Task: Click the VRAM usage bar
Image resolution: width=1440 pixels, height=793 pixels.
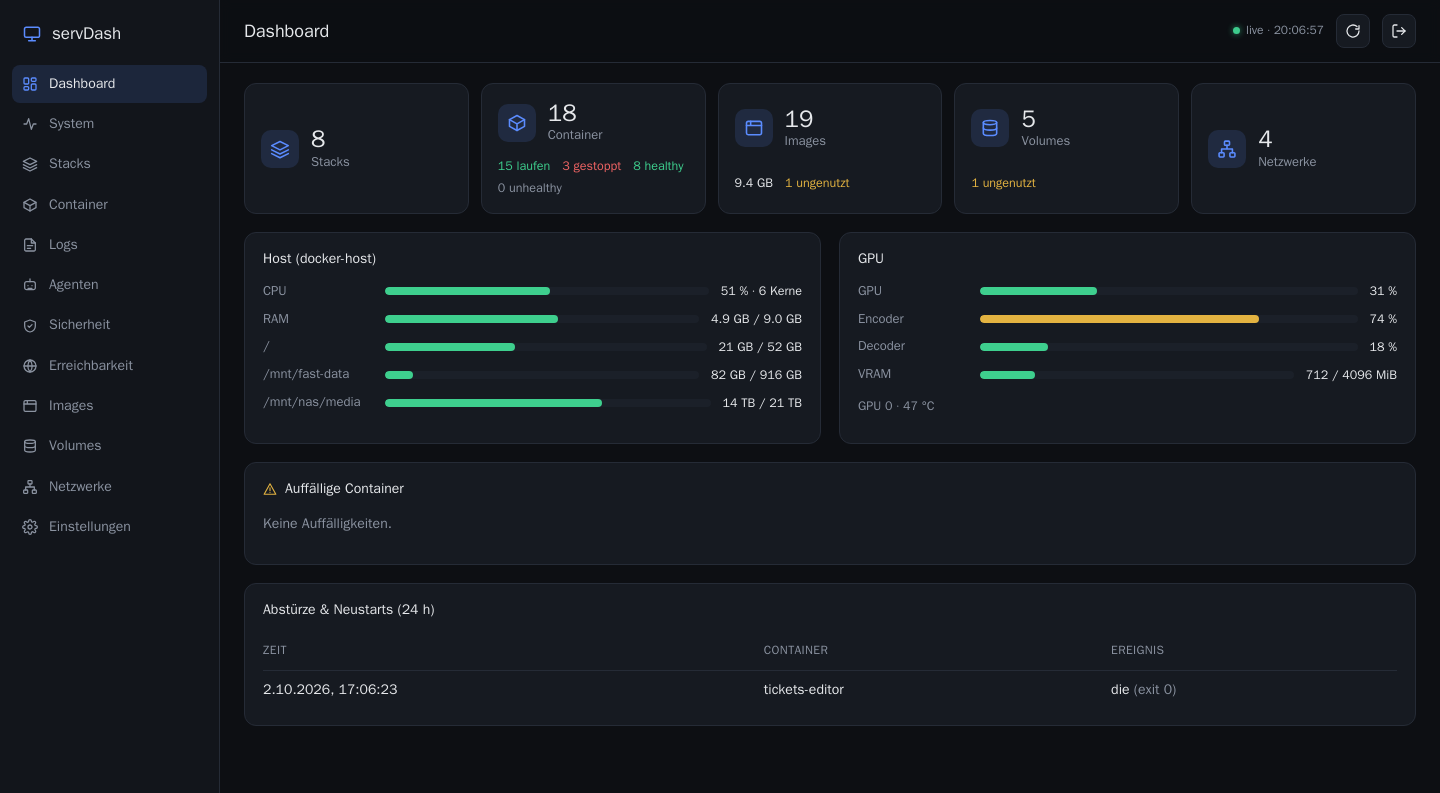Action: click(x=1137, y=375)
